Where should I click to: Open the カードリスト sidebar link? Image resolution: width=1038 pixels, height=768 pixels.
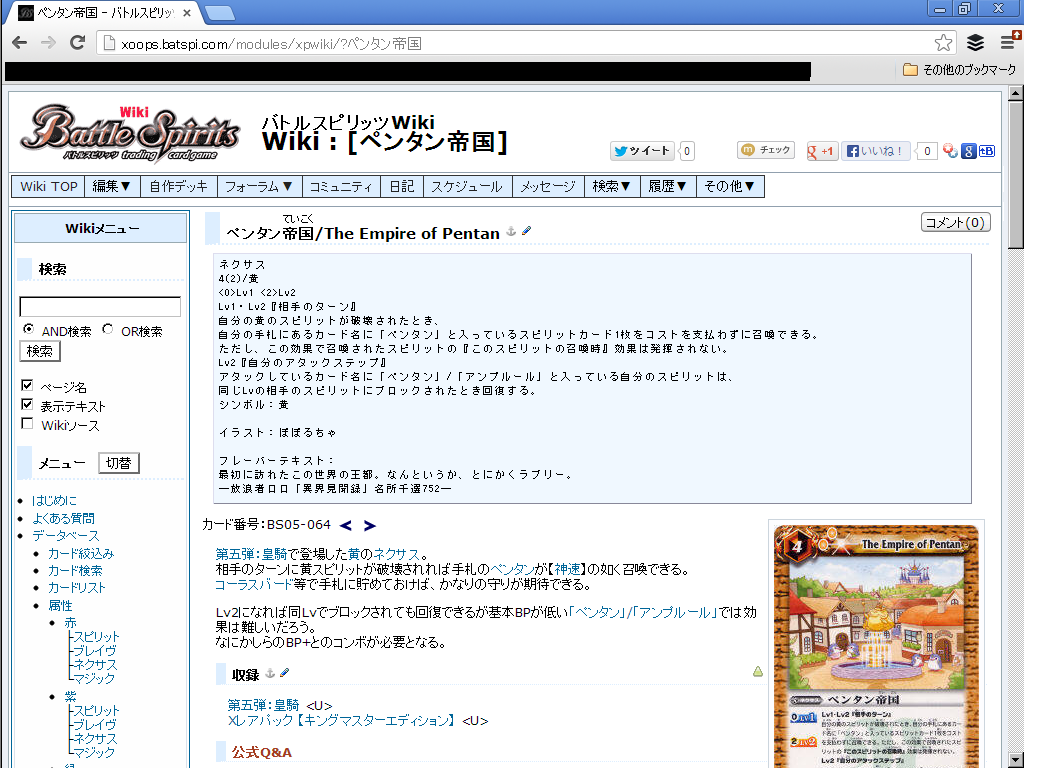click(x=77, y=588)
